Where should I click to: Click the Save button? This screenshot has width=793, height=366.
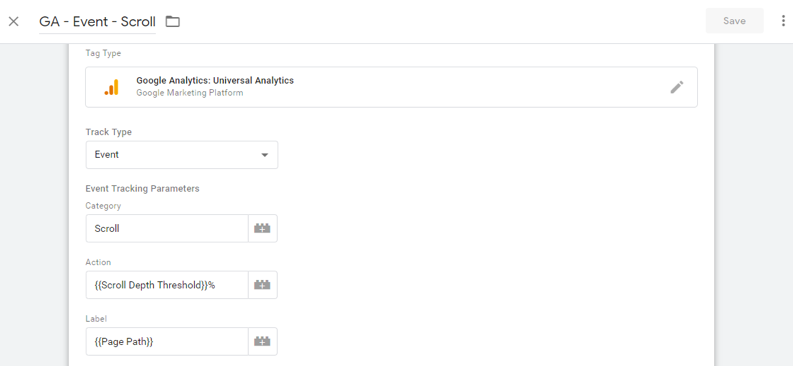coord(734,21)
